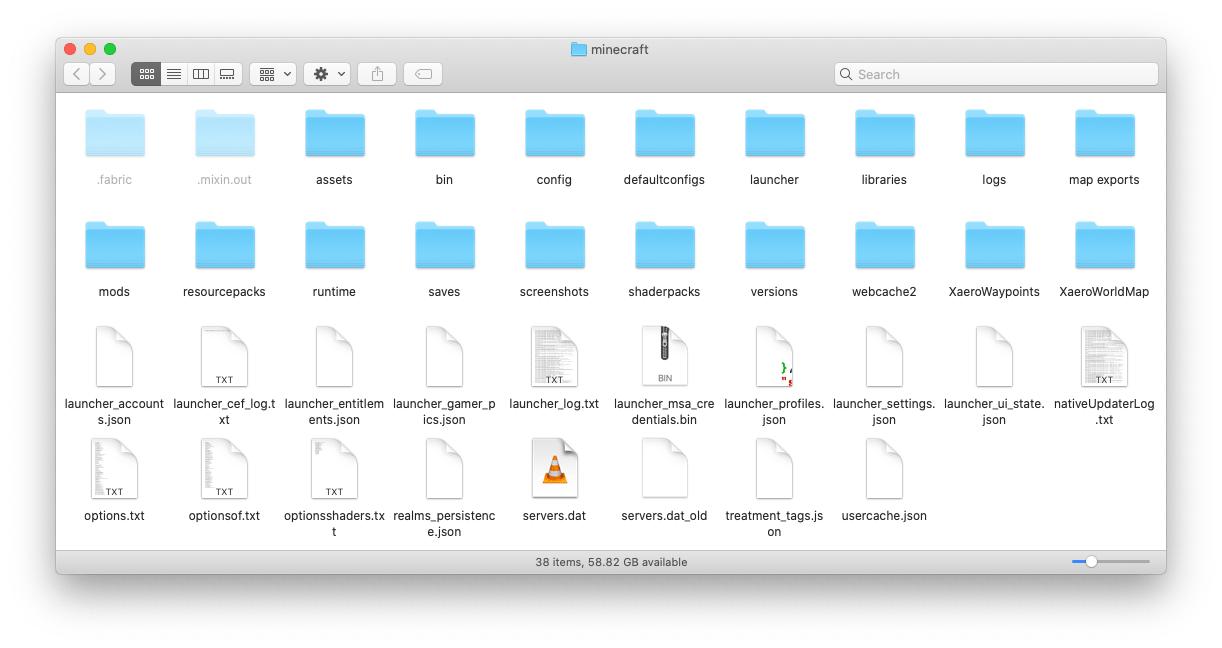This screenshot has width=1222, height=648.
Task: Click the tag button
Action: point(422,73)
